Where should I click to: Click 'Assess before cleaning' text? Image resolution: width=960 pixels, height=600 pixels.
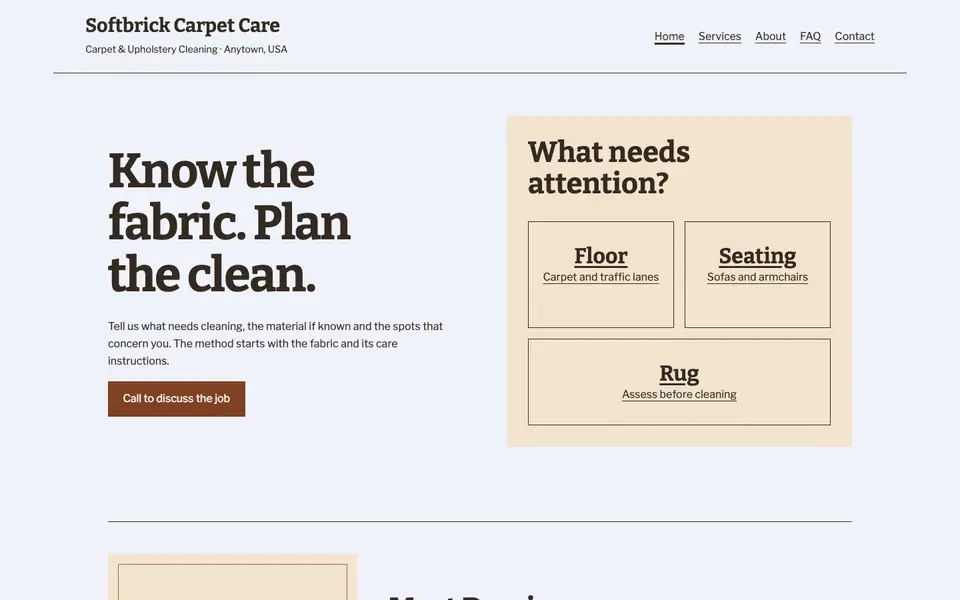[x=679, y=395]
